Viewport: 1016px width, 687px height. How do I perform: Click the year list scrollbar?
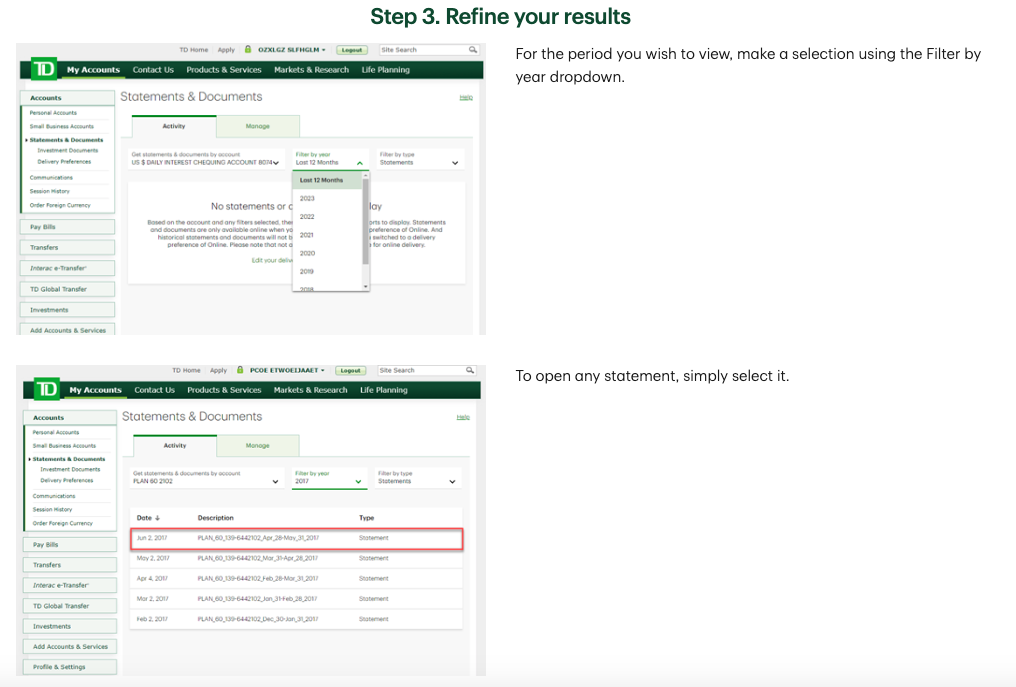point(365,222)
